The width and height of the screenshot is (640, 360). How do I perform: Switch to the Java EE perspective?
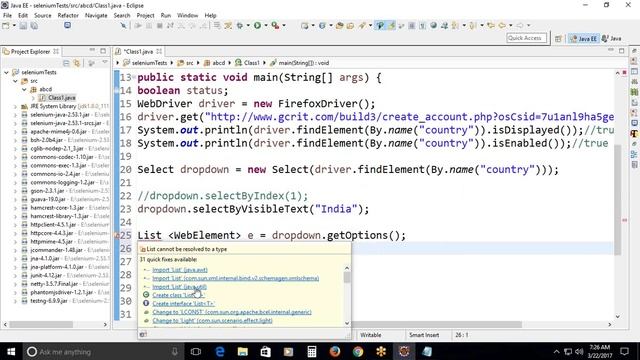[583, 38]
